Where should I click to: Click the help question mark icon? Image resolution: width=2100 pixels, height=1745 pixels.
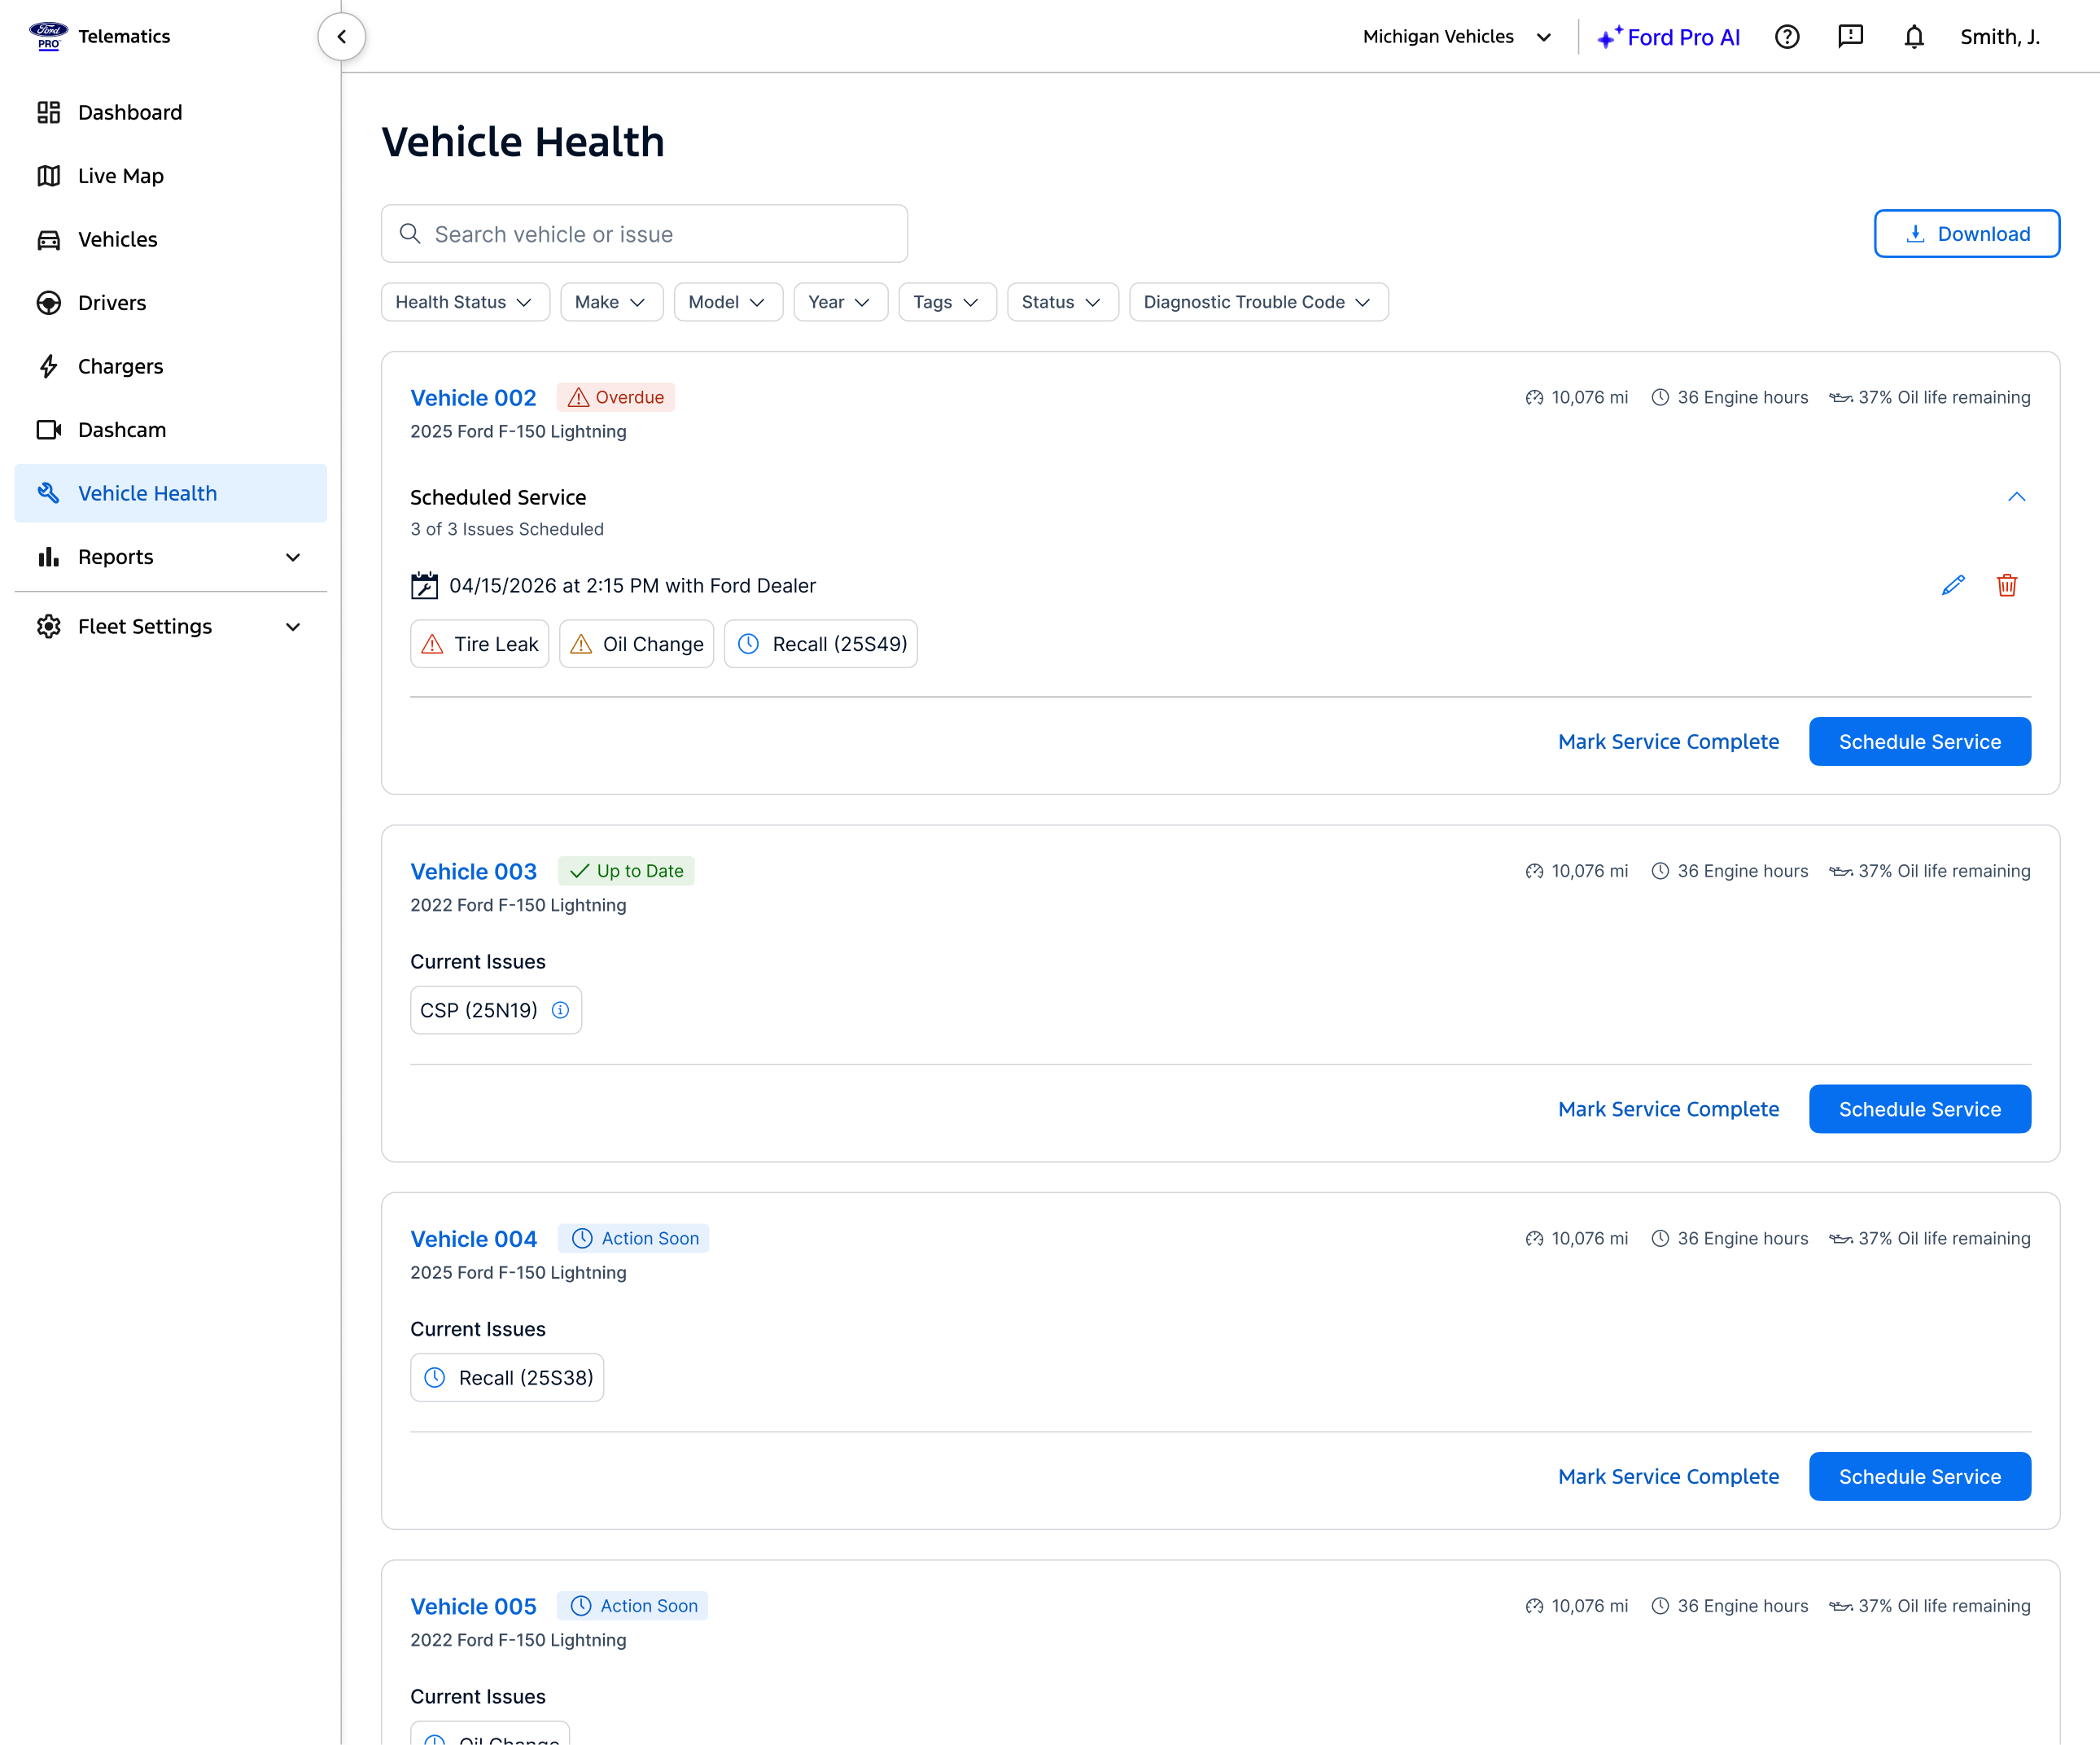coord(1786,37)
